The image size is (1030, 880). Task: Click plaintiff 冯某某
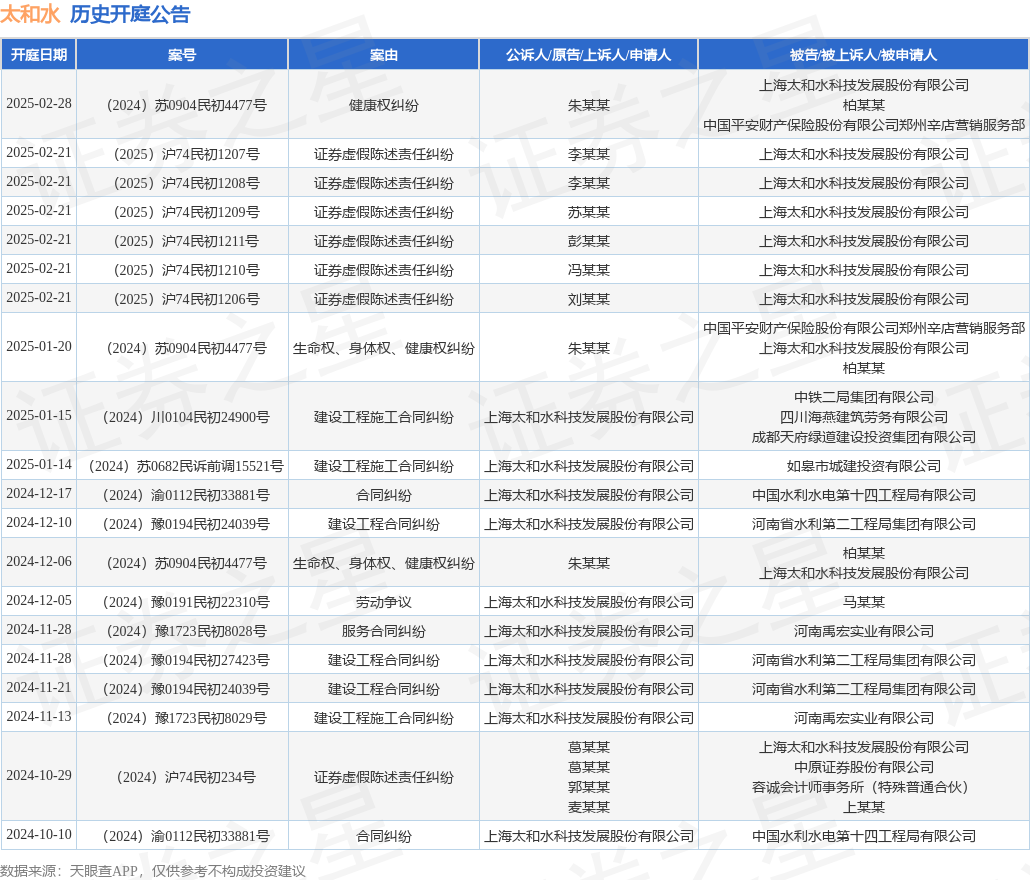point(589,270)
